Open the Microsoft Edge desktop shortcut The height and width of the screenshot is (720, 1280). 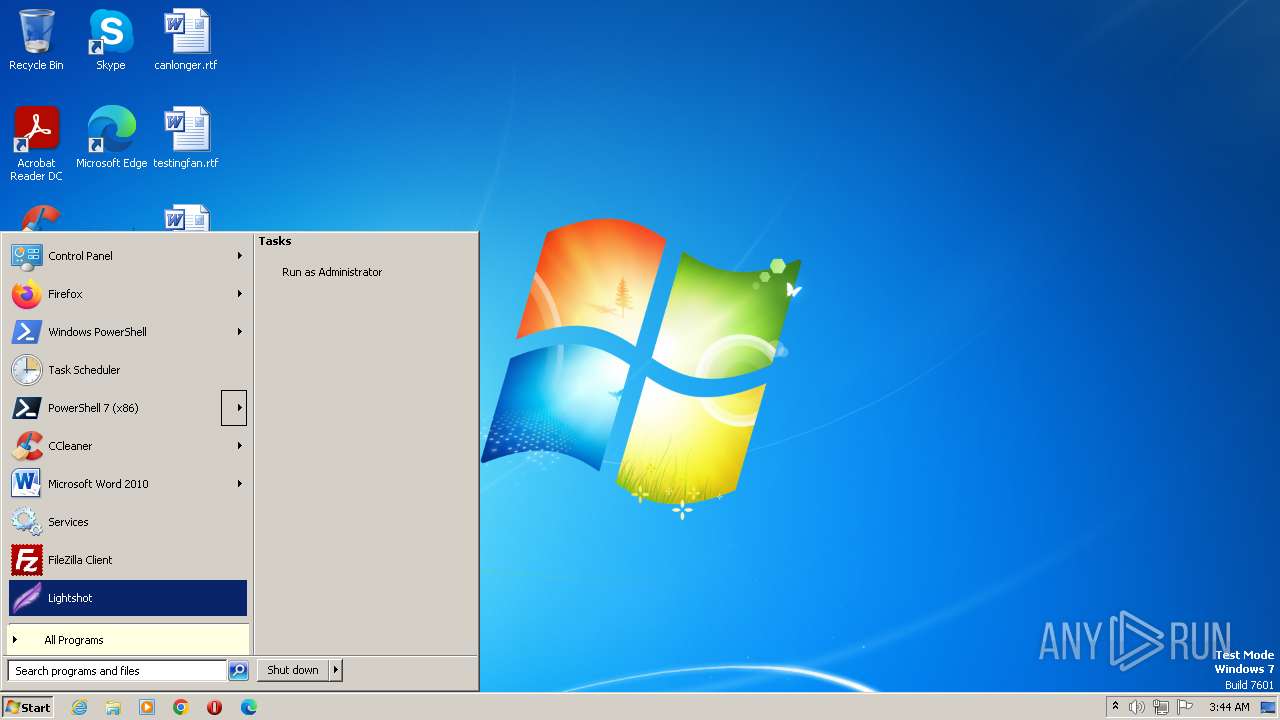pyautogui.click(x=111, y=138)
